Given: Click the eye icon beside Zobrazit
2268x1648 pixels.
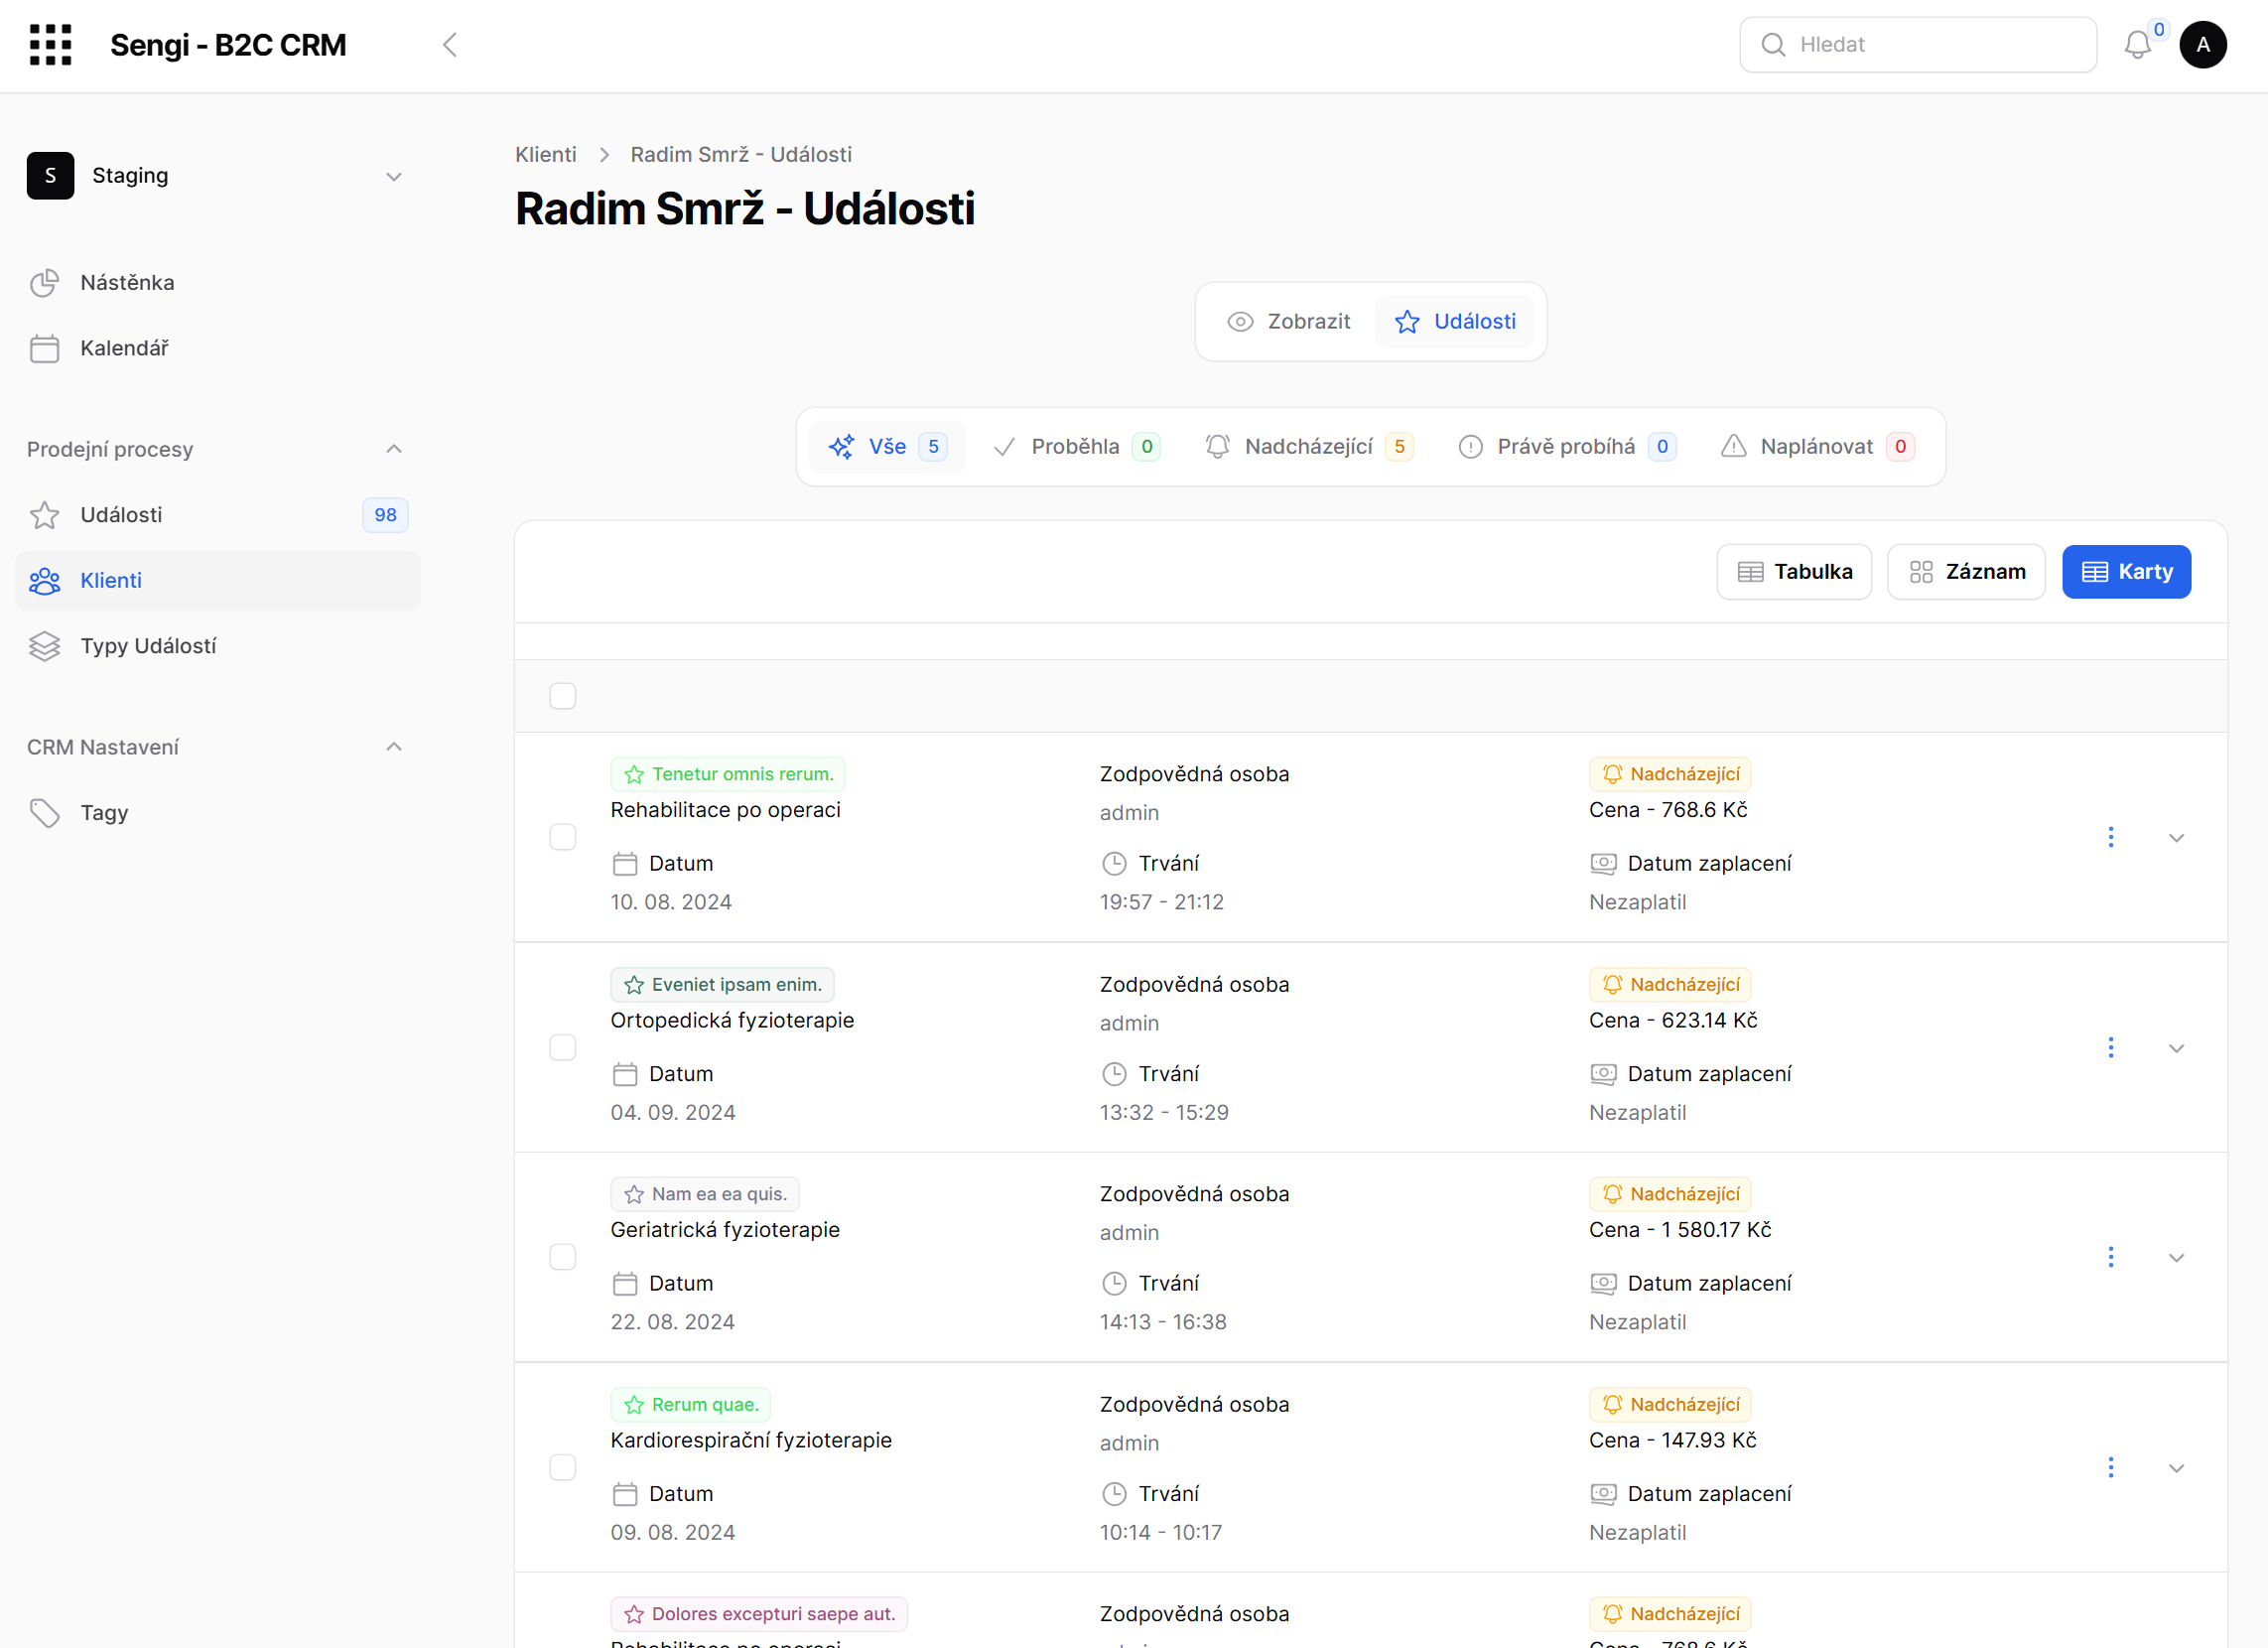Looking at the screenshot, I should [1240, 322].
